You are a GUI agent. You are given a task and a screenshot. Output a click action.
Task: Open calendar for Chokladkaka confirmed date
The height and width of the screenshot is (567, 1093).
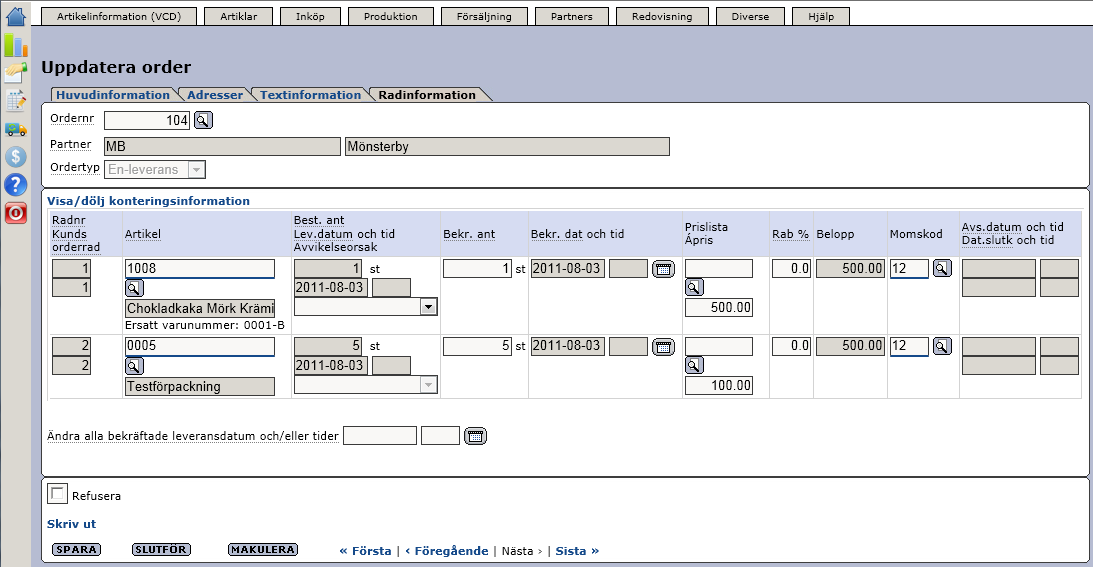click(x=664, y=269)
